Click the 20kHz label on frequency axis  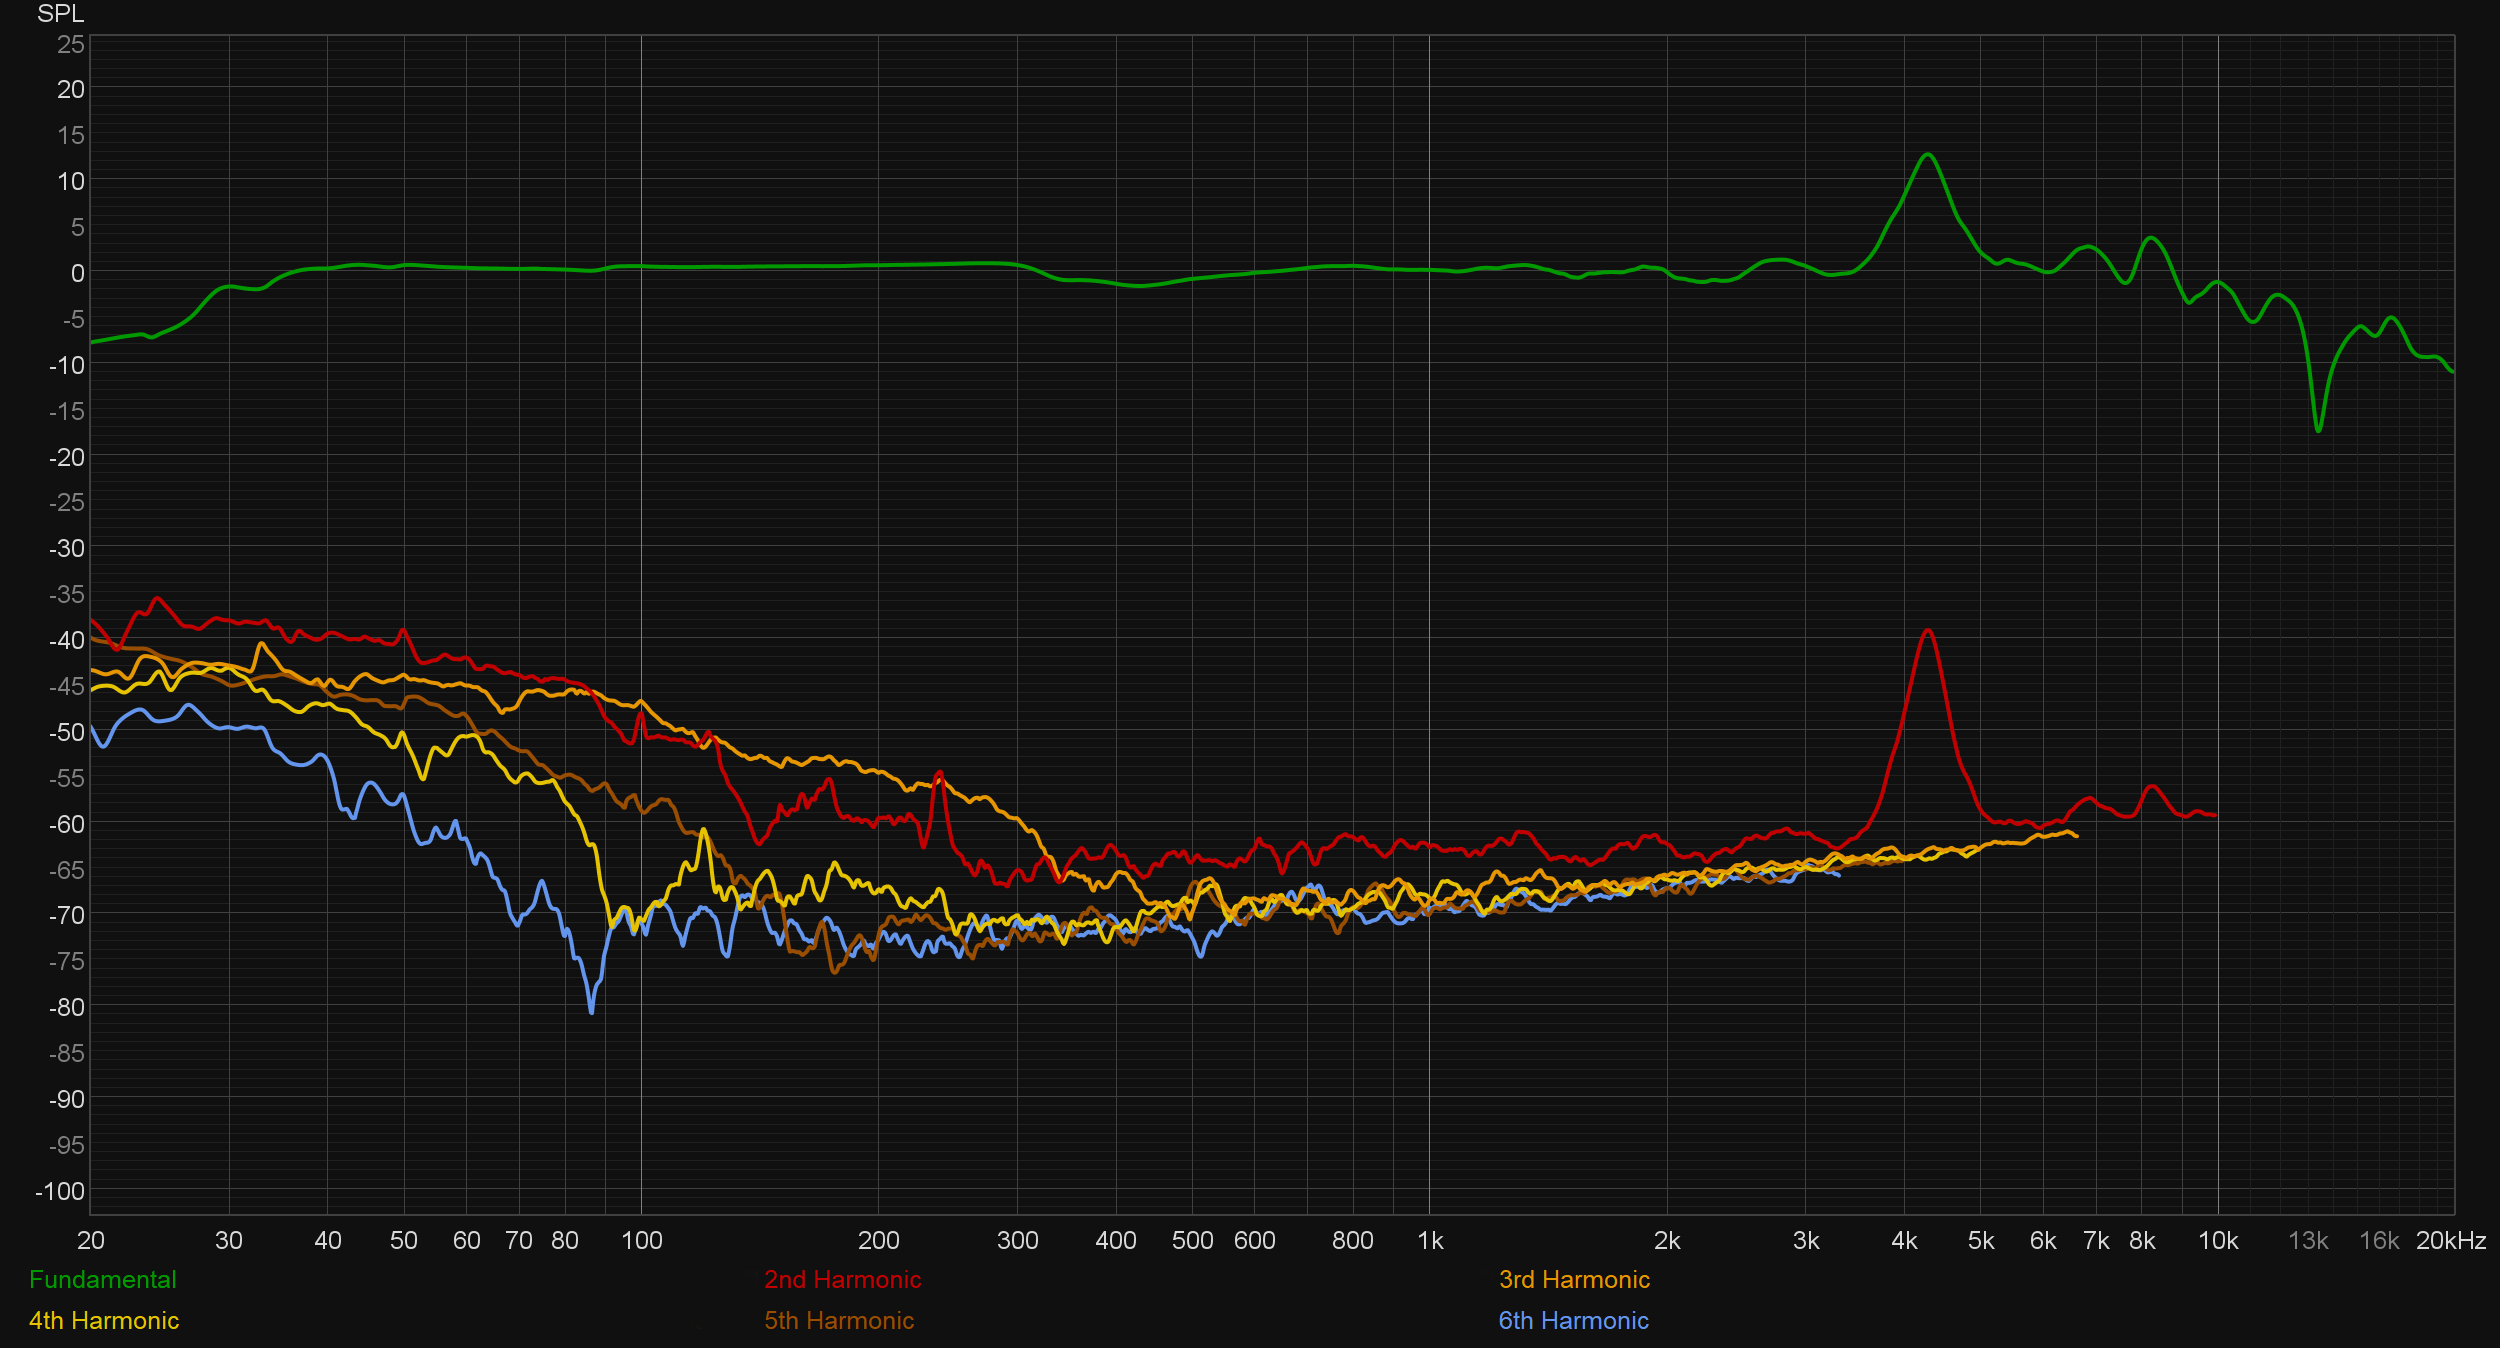(x=2450, y=1241)
